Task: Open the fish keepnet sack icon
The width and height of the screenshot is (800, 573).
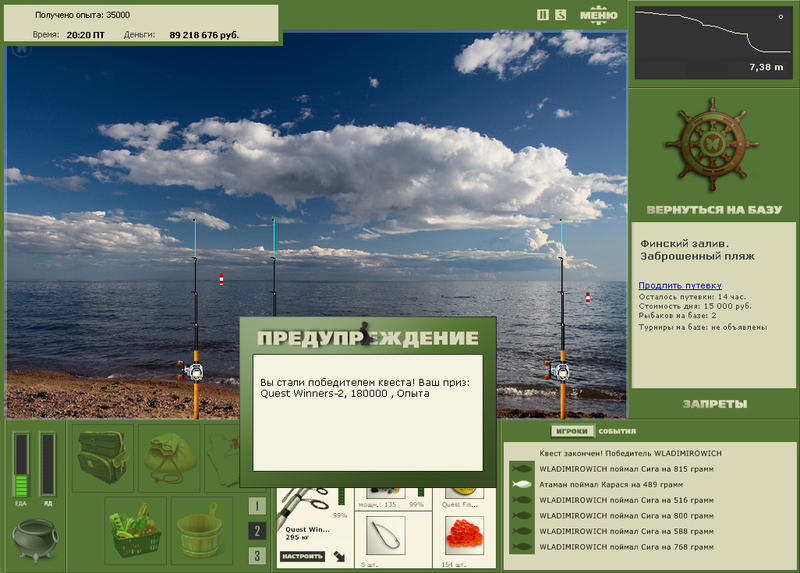Action: [170, 458]
